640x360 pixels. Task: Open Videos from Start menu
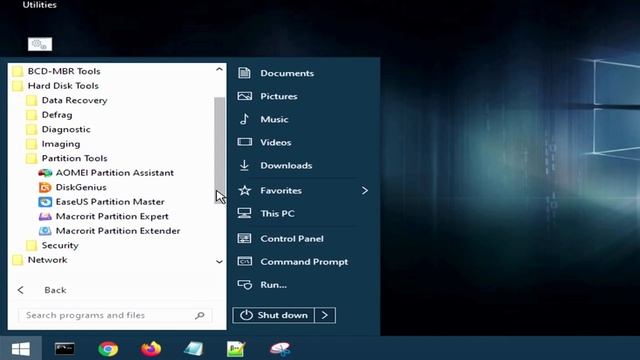click(276, 142)
